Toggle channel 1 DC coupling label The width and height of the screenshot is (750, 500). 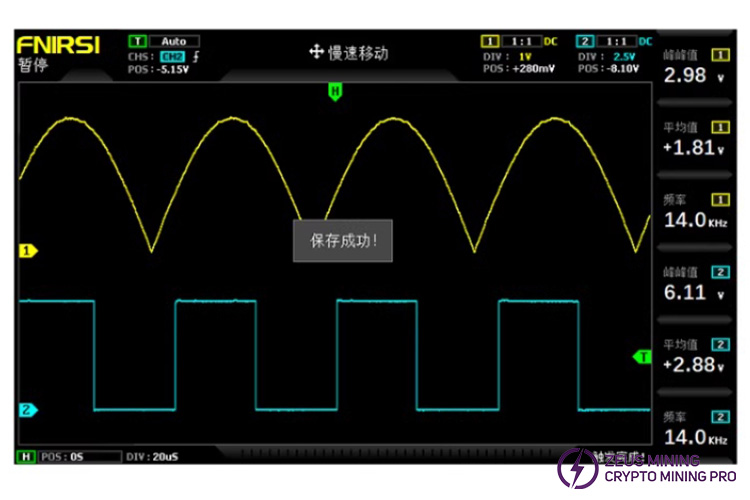pyautogui.click(x=550, y=41)
